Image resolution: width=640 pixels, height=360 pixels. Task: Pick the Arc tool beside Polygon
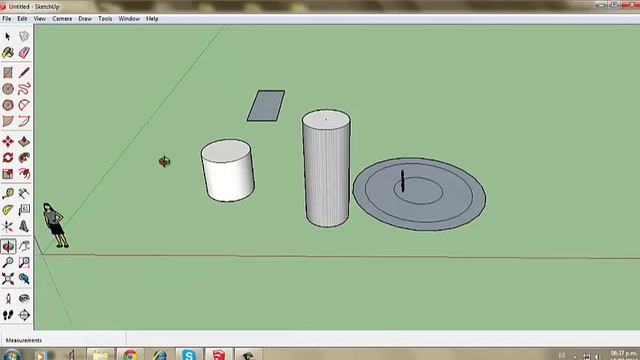[x=24, y=105]
